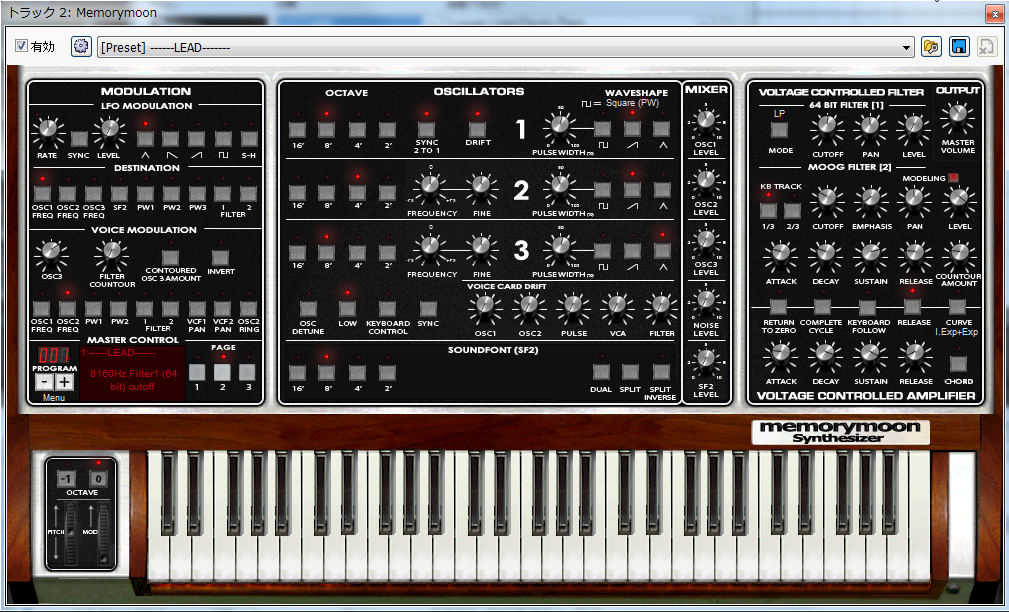This screenshot has height=612, width=1009.
Task: Set oscillator 2 octave to 4'
Action: click(x=357, y=192)
